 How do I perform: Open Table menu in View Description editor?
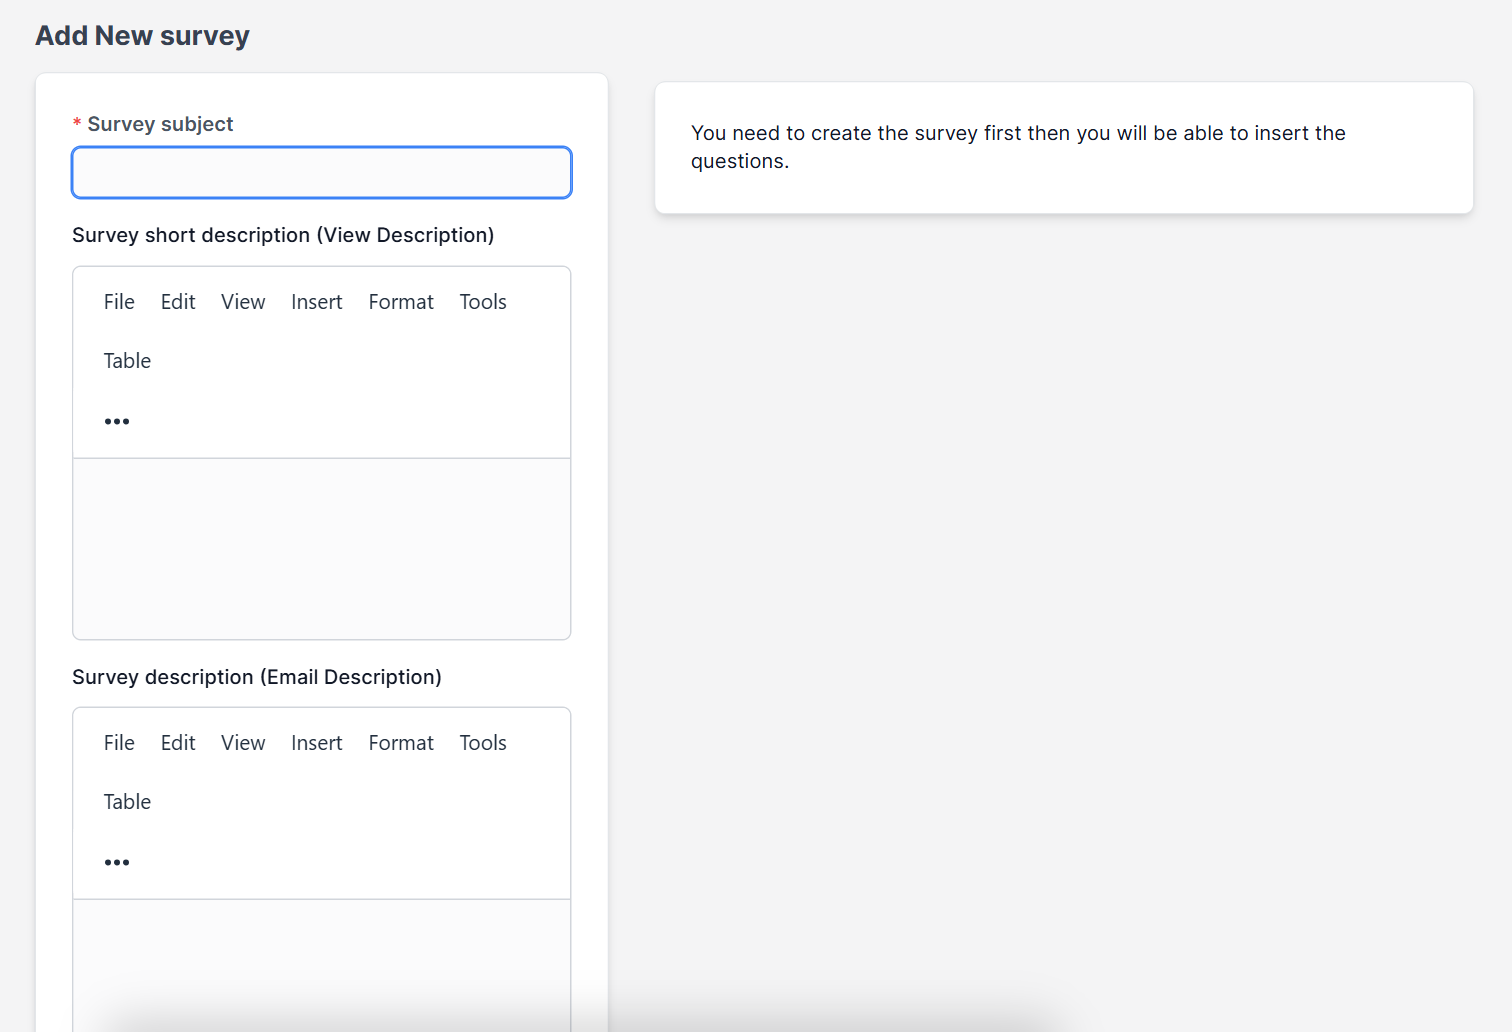(127, 361)
